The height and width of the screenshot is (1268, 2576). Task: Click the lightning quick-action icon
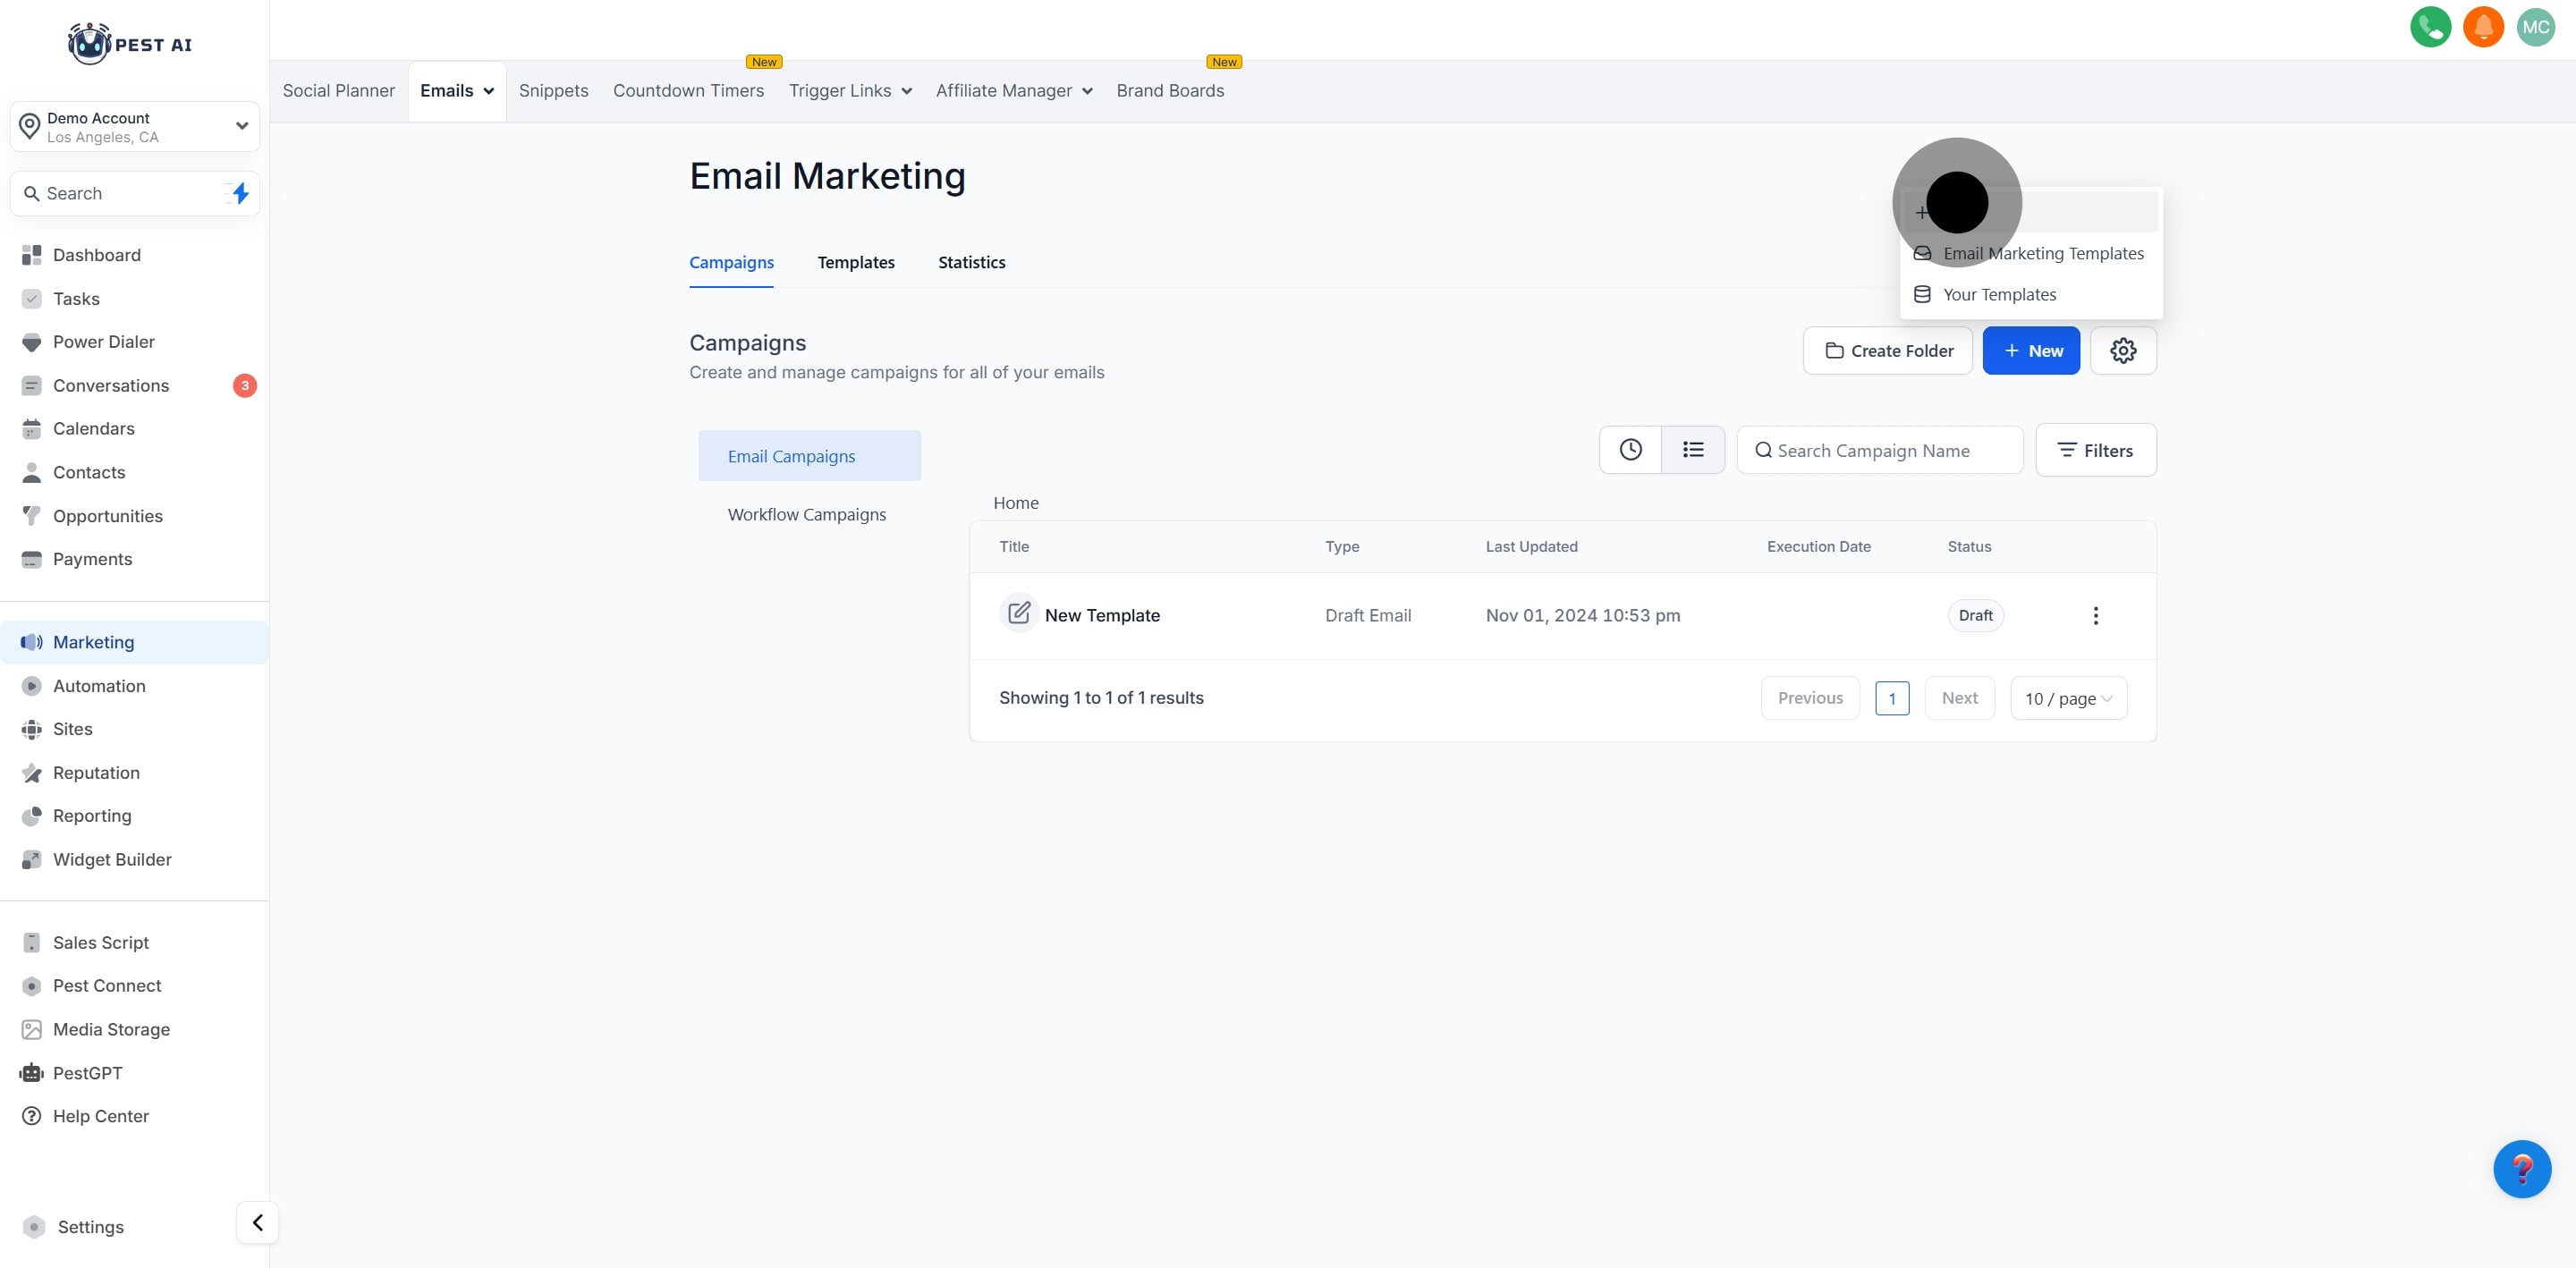(240, 193)
